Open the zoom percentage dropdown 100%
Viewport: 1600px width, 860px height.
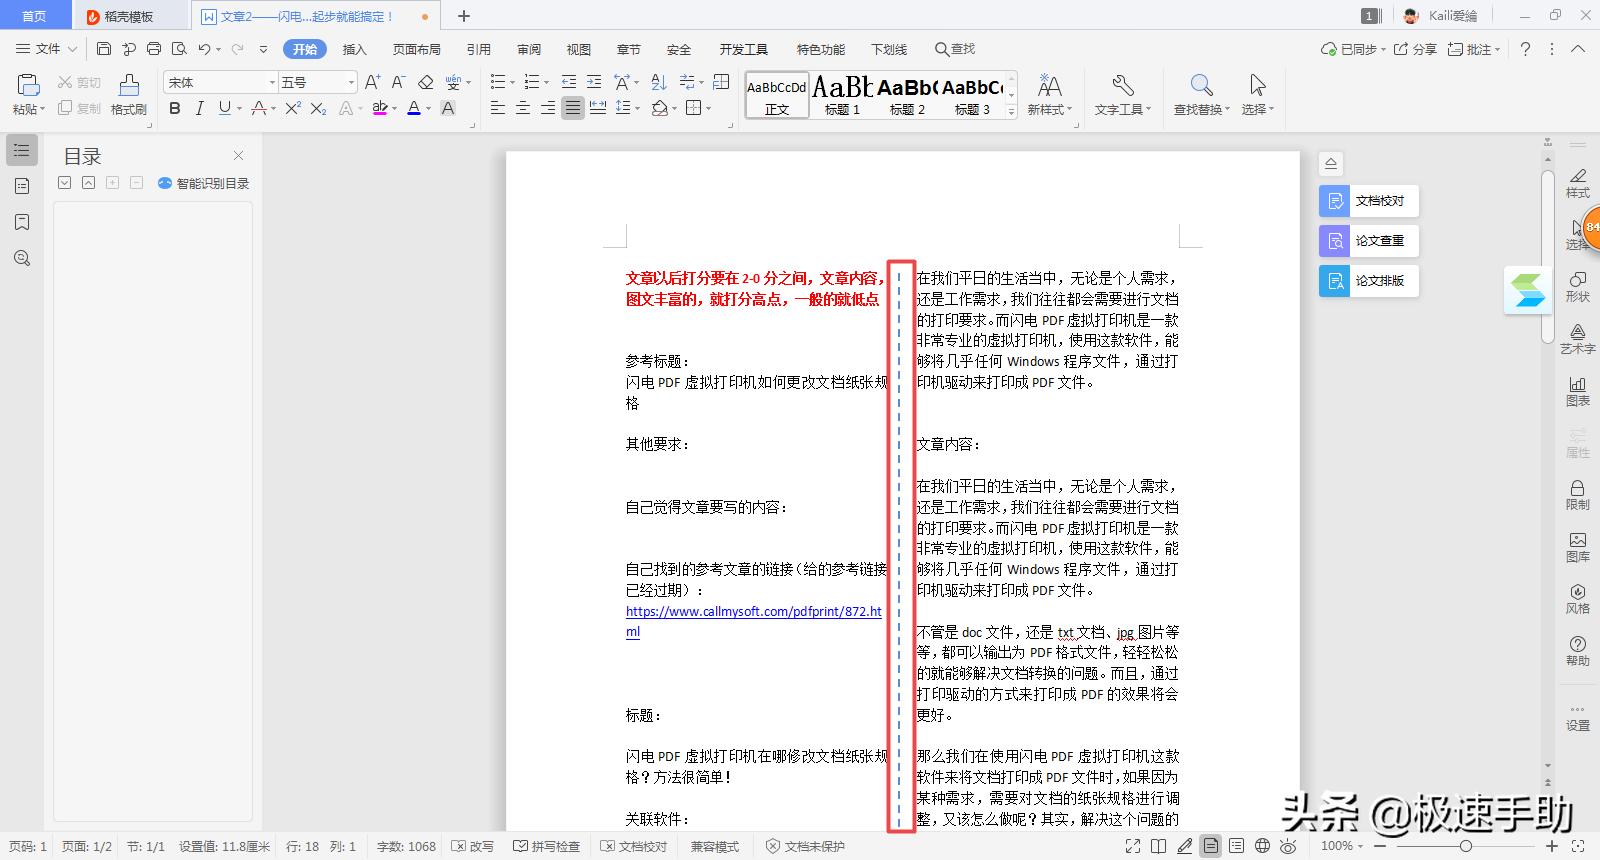1341,846
